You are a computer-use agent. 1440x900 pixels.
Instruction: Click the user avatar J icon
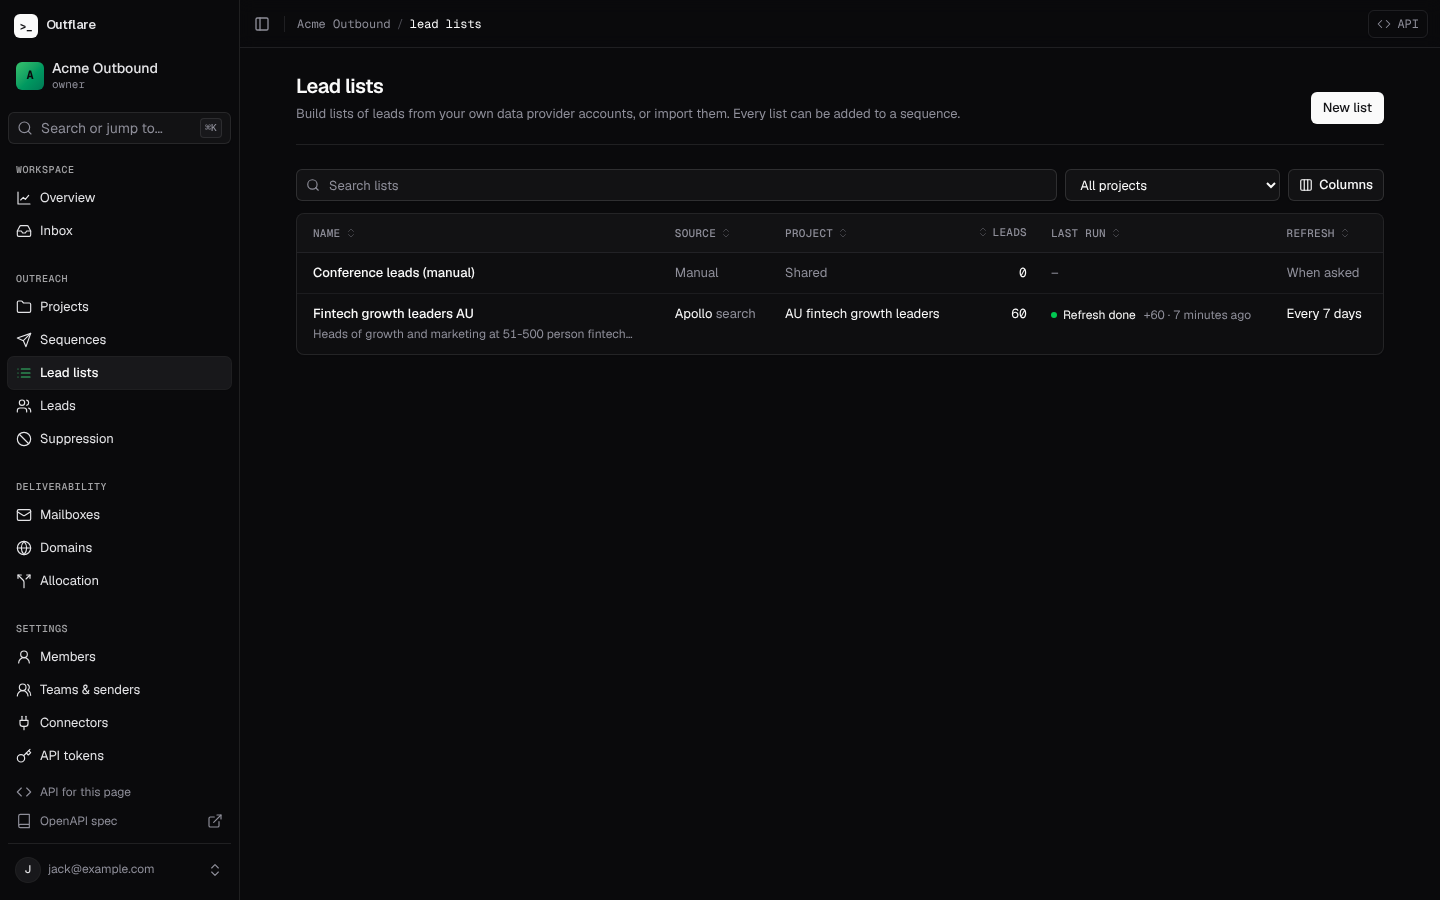point(28,870)
